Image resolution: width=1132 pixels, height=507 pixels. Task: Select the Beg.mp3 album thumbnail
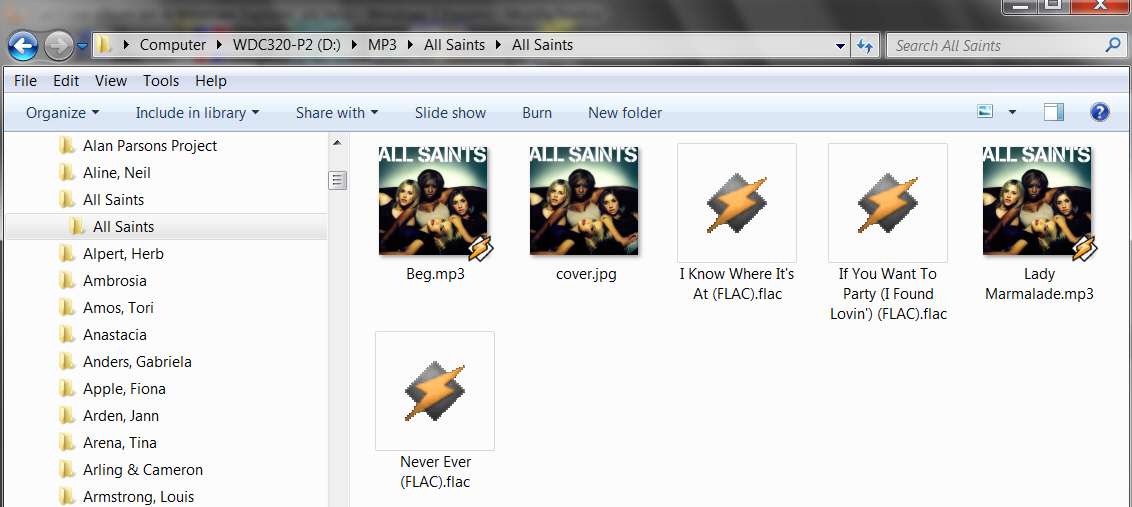pos(435,202)
